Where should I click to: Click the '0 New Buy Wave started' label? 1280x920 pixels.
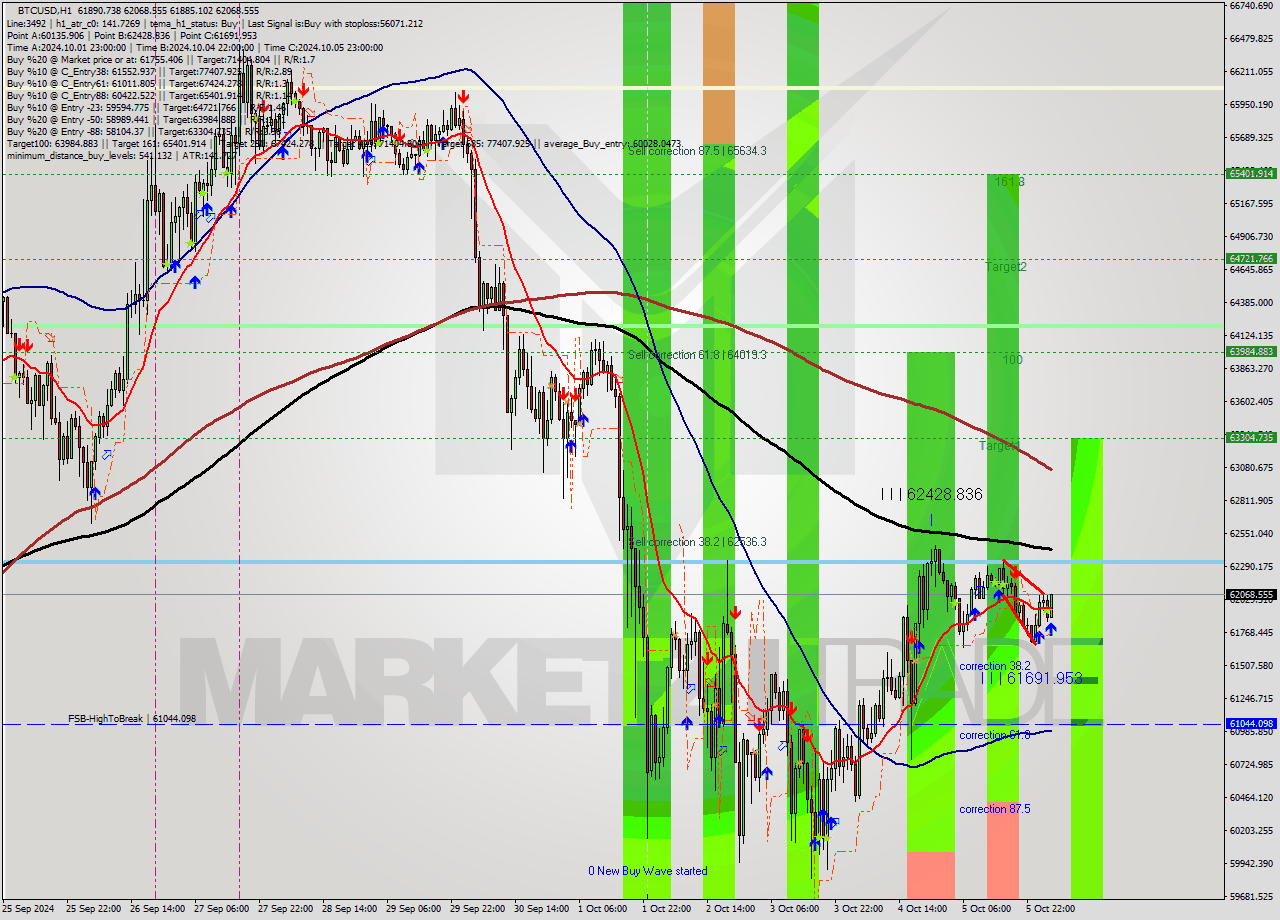(x=647, y=871)
